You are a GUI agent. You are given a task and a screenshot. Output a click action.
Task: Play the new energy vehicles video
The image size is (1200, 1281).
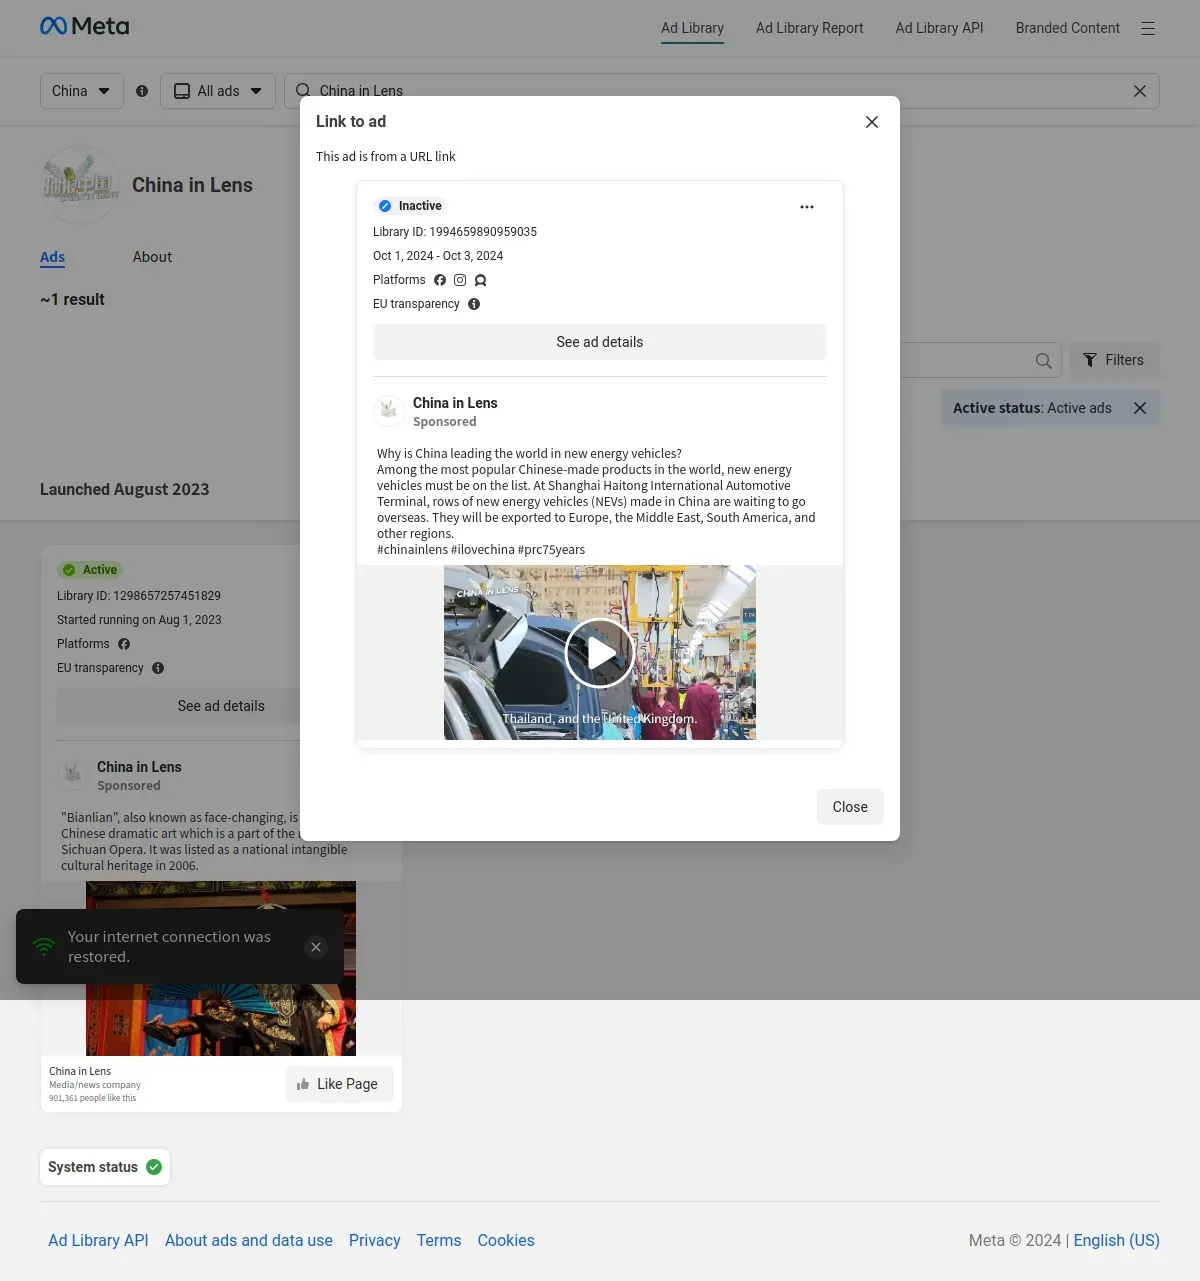click(x=600, y=653)
